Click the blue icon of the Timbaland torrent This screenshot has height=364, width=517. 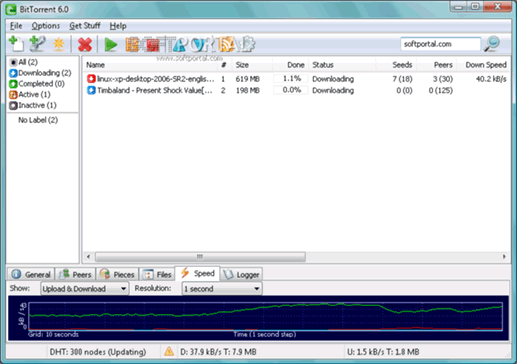click(x=91, y=90)
